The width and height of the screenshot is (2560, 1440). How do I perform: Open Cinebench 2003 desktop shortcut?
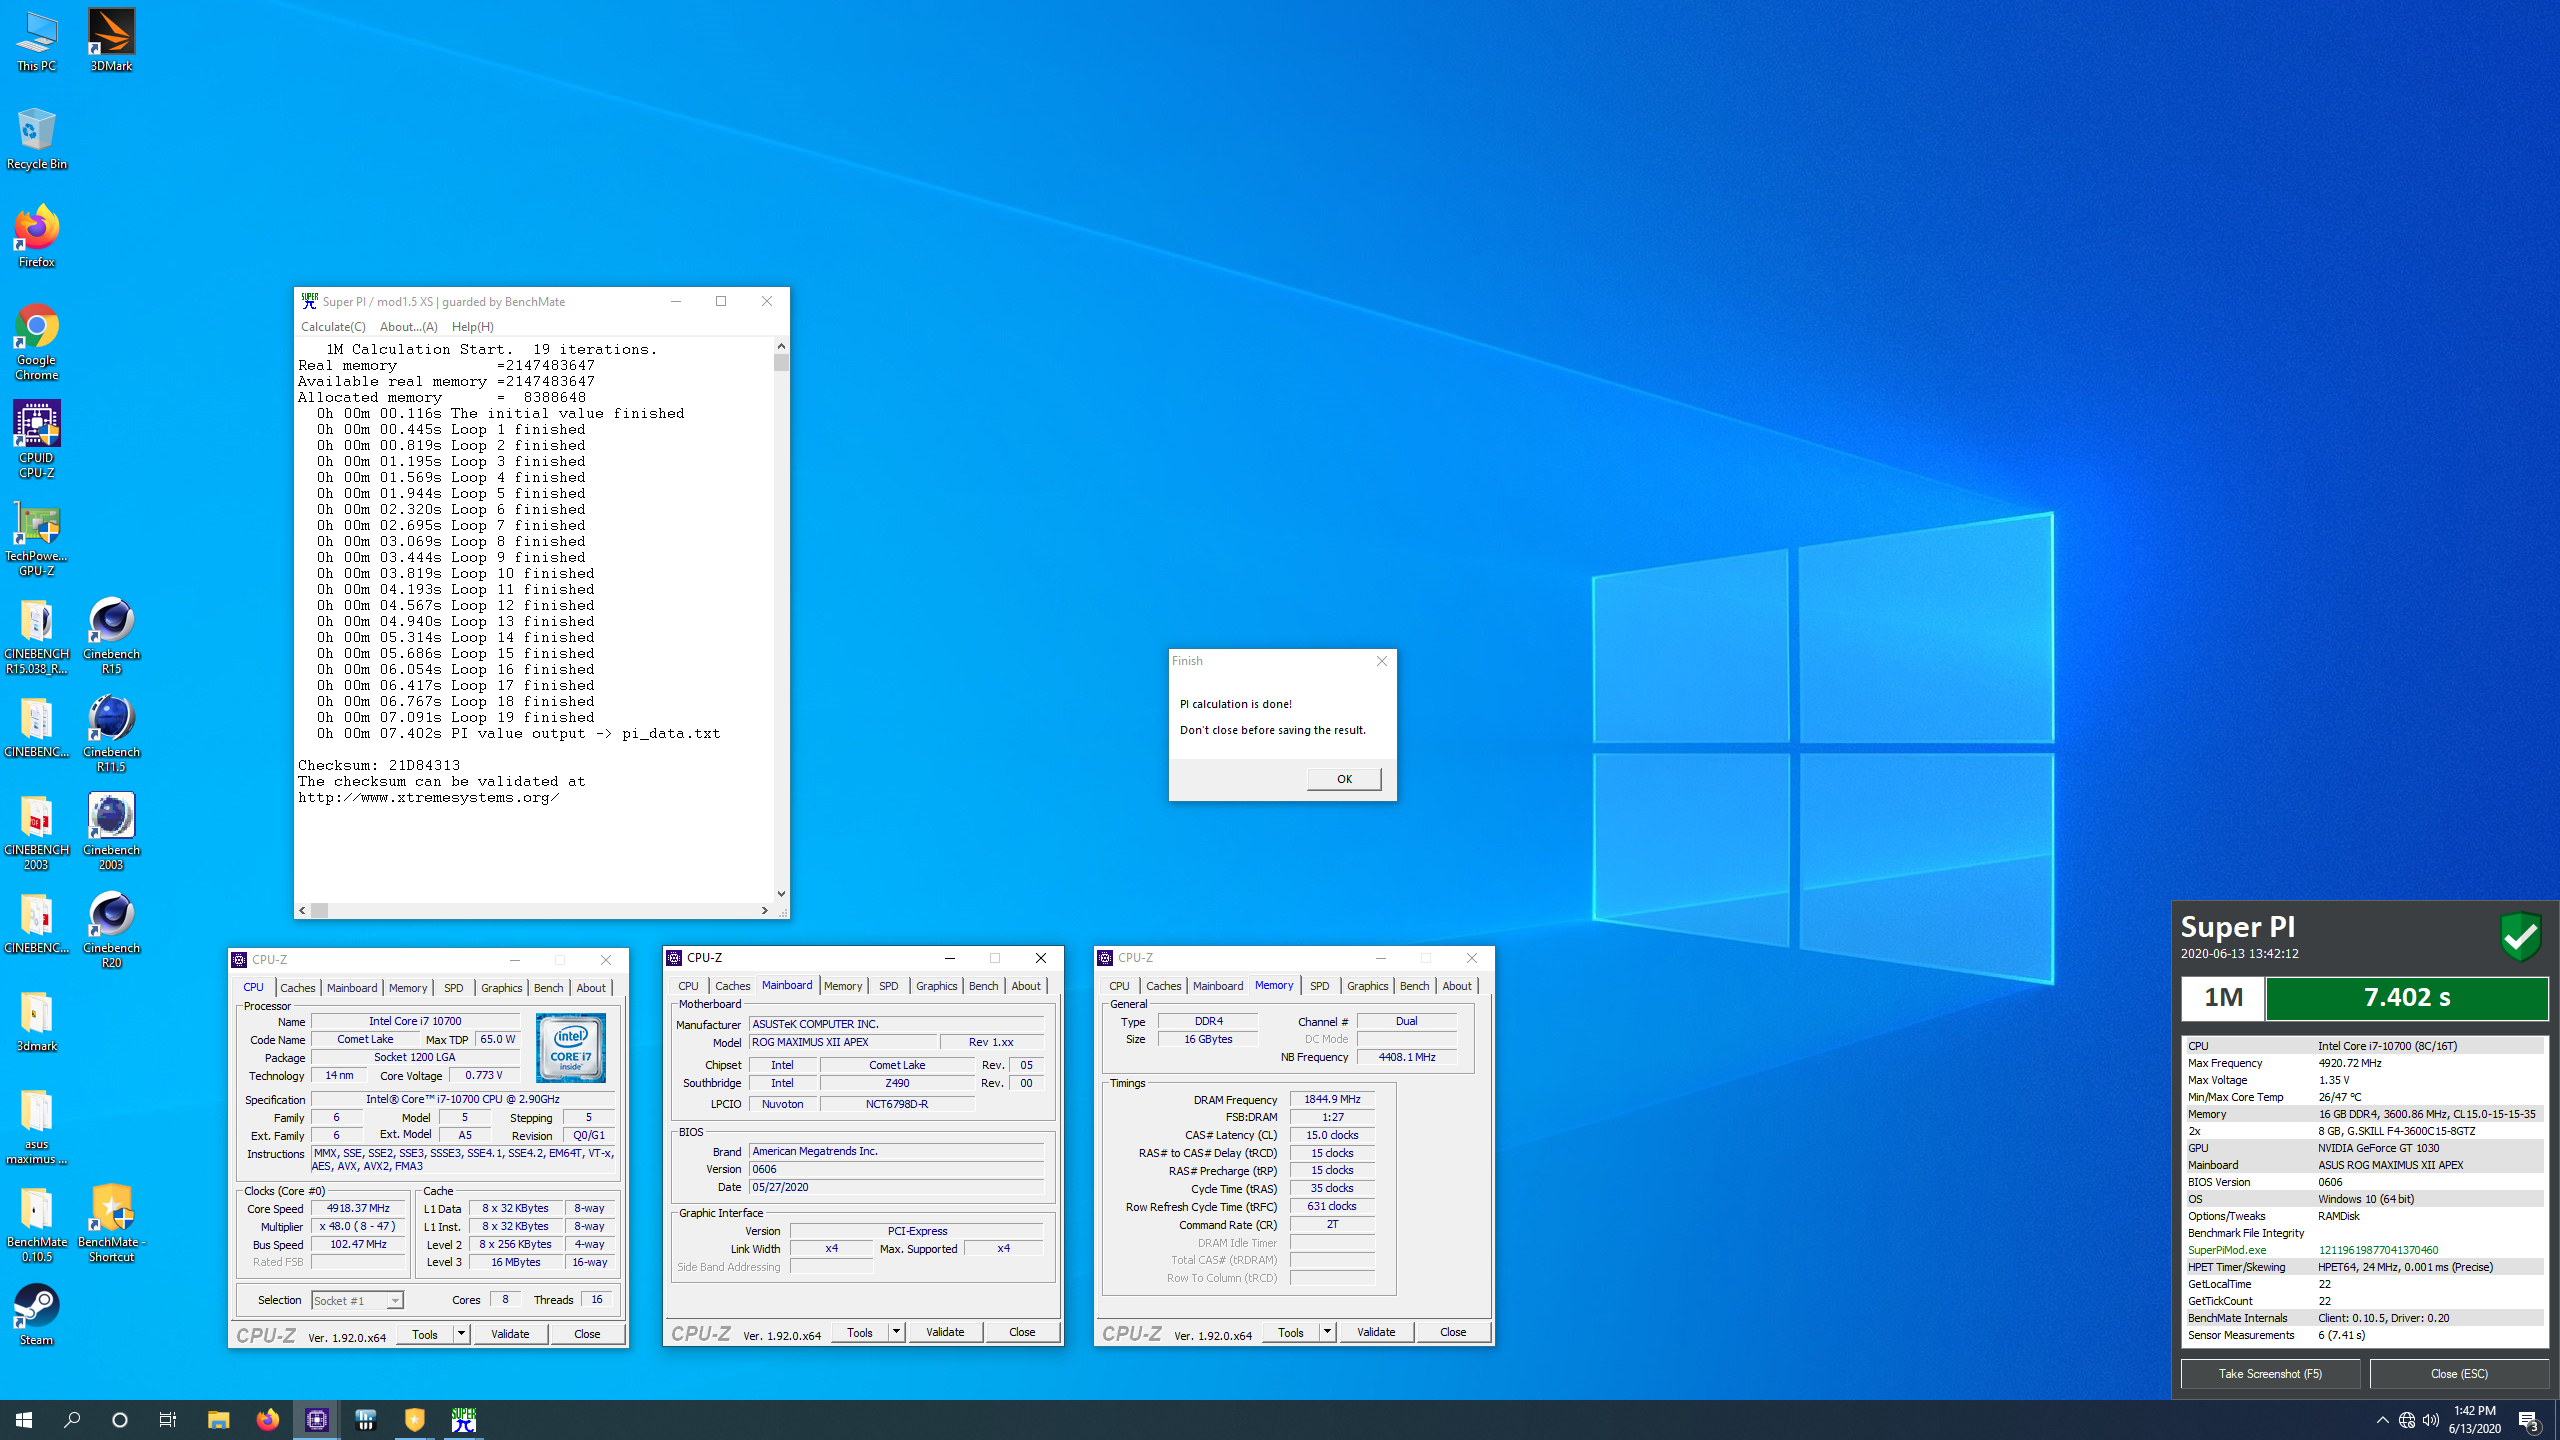pyautogui.click(x=111, y=831)
